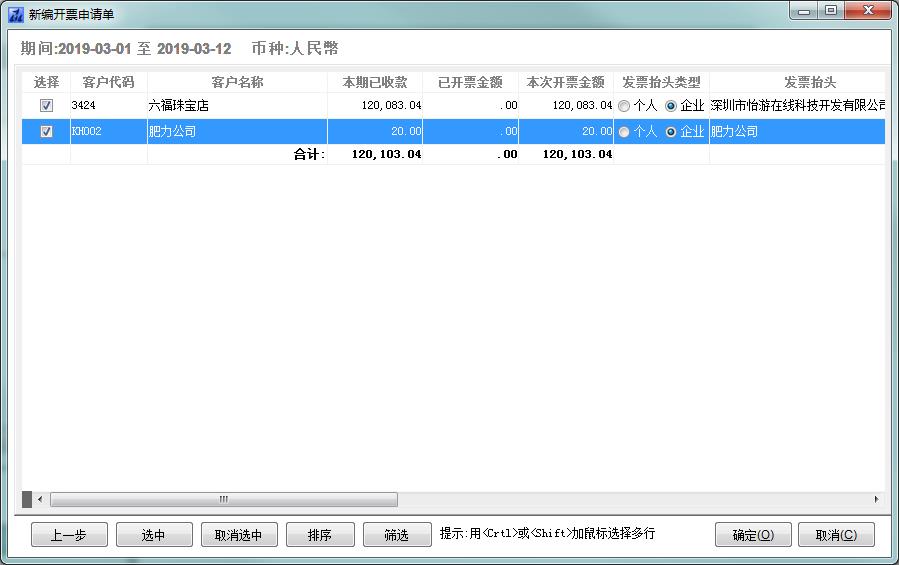Screen dimensions: 899x565
Task: Select 企业 radio for 六福珠宝店 row
Action: click(671, 106)
